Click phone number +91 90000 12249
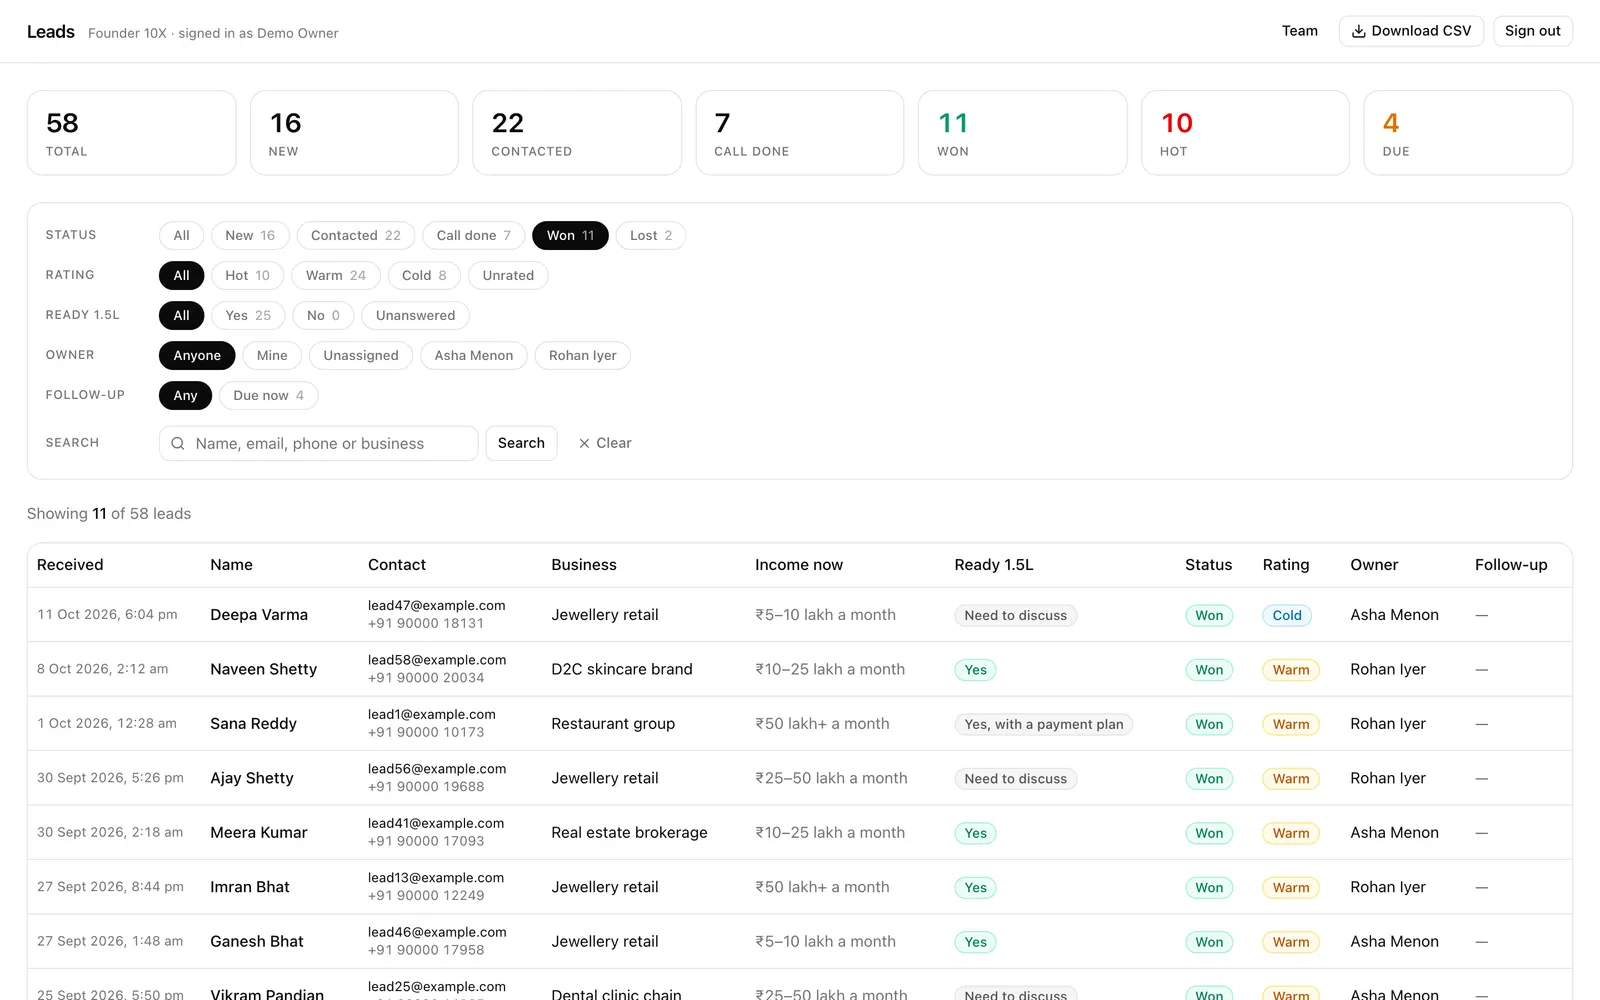 point(426,895)
